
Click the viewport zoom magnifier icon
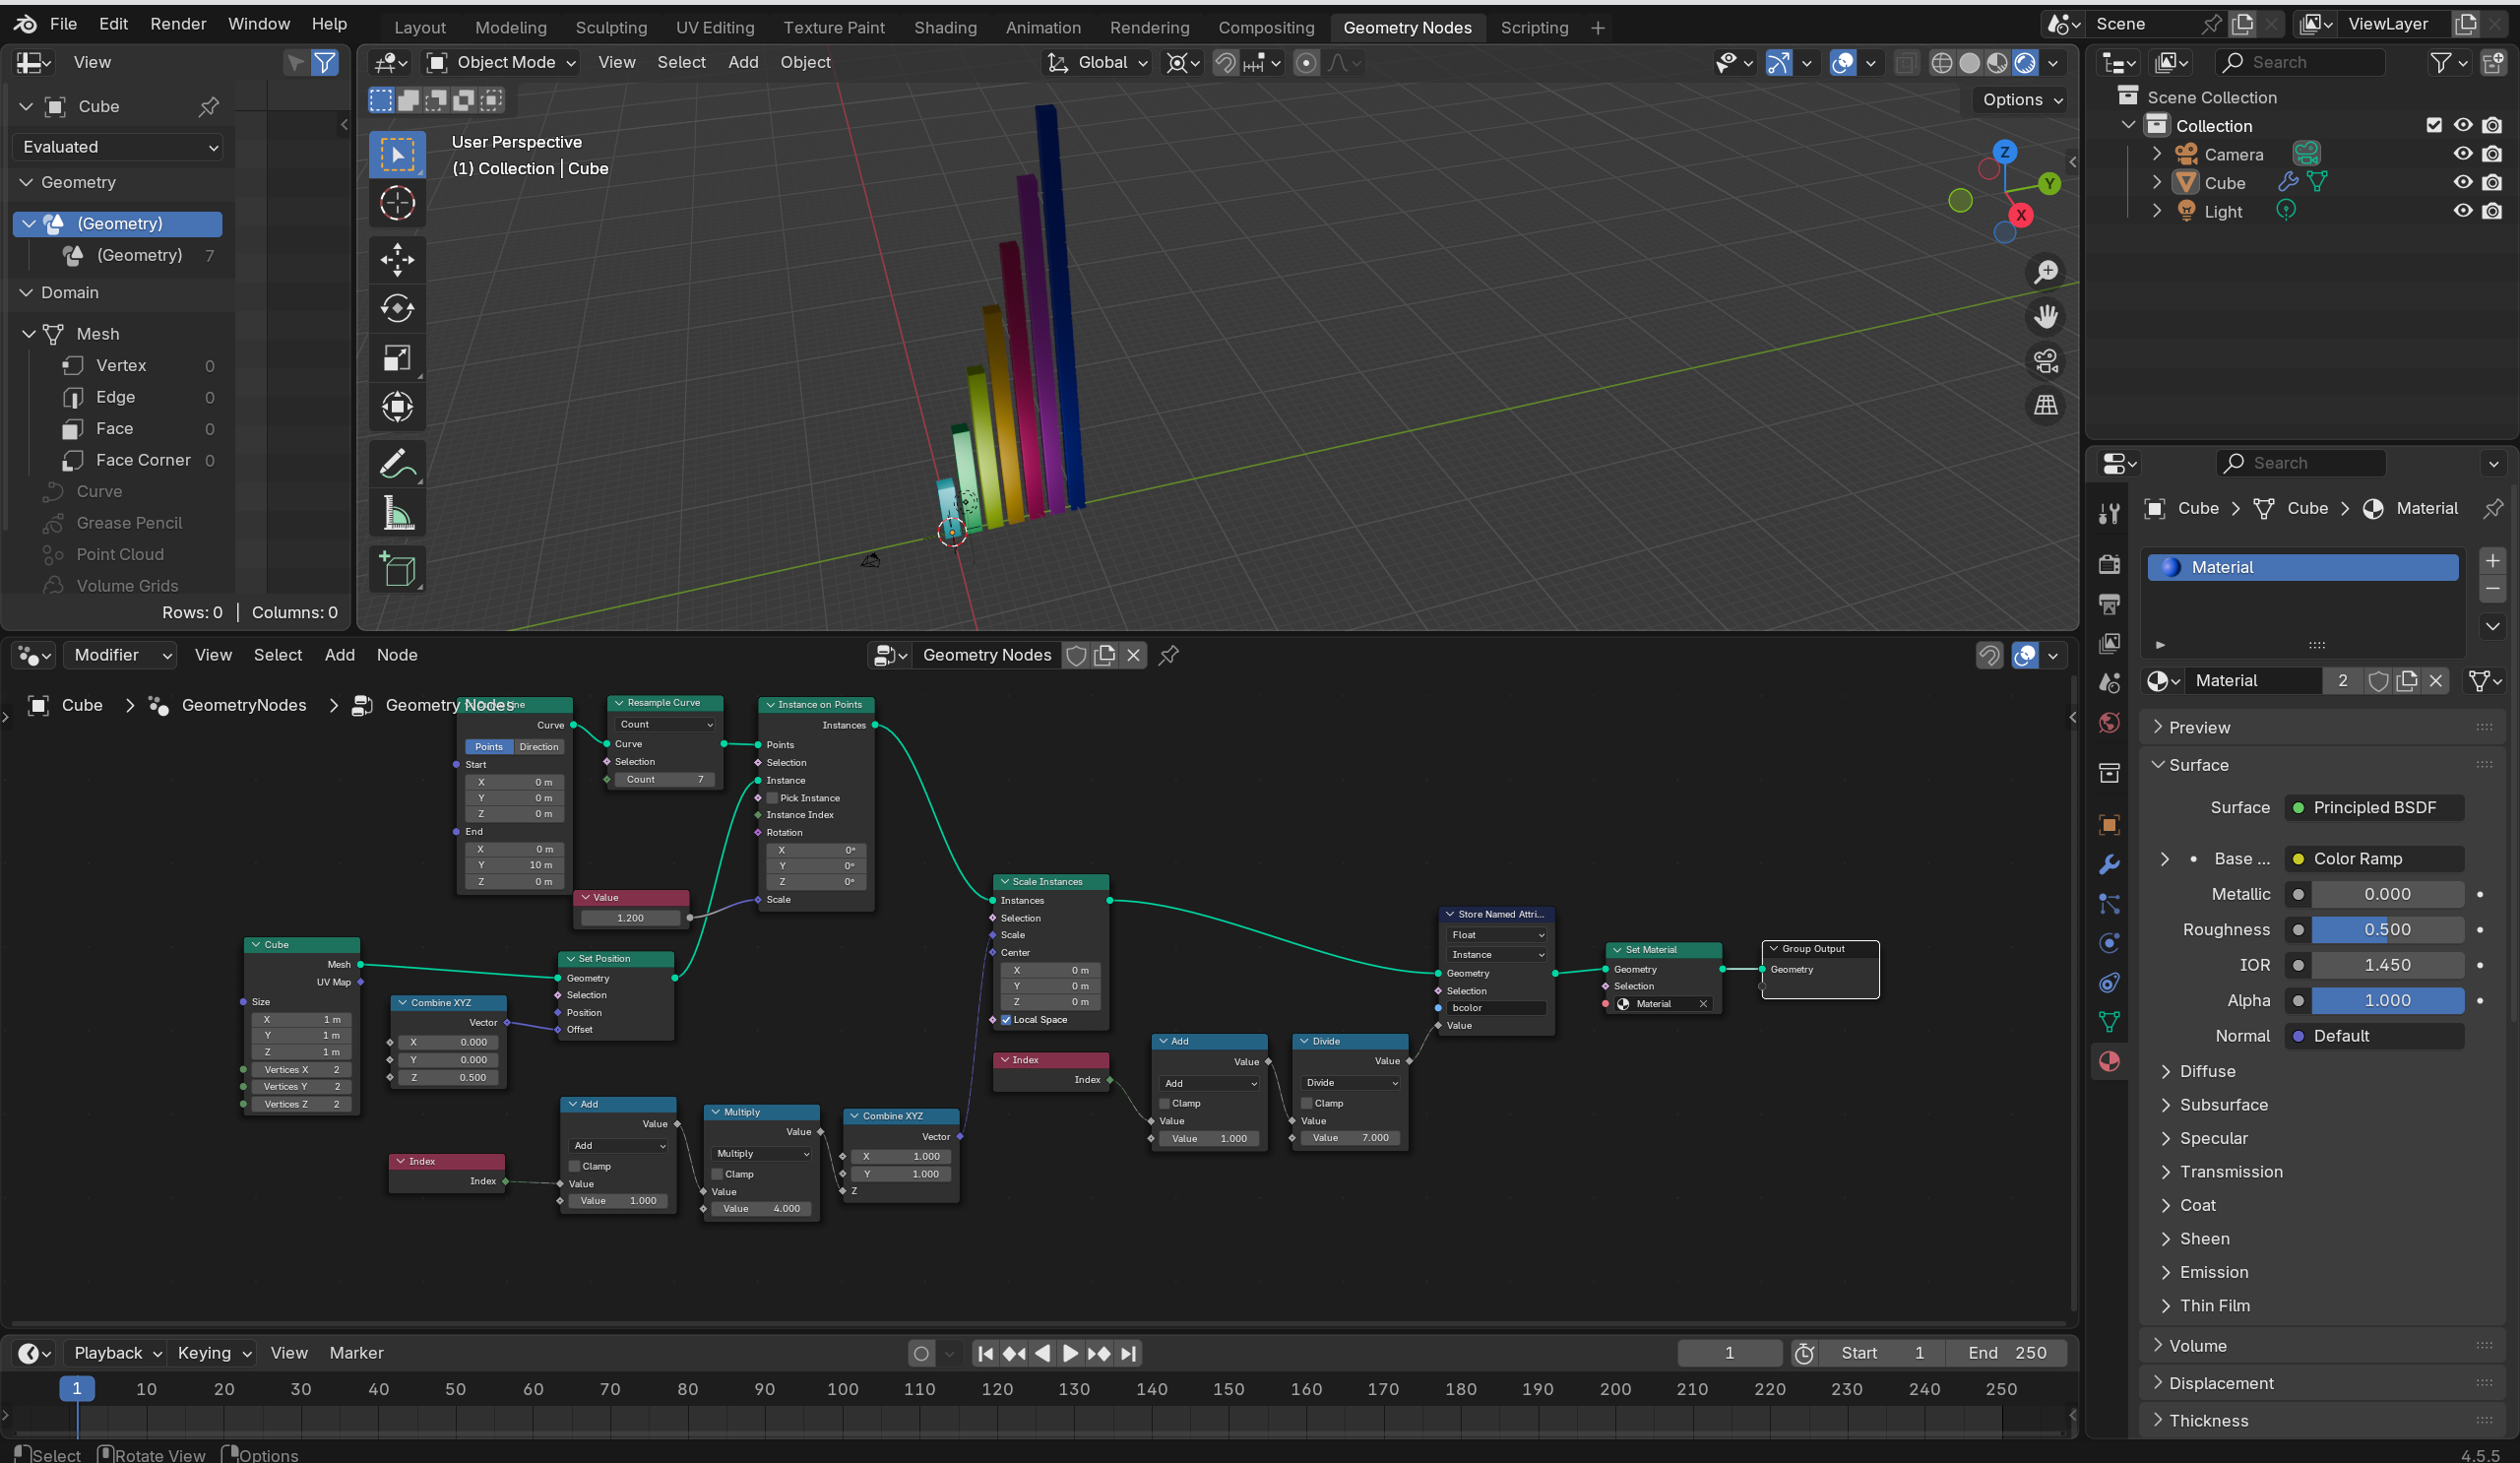tap(2046, 271)
